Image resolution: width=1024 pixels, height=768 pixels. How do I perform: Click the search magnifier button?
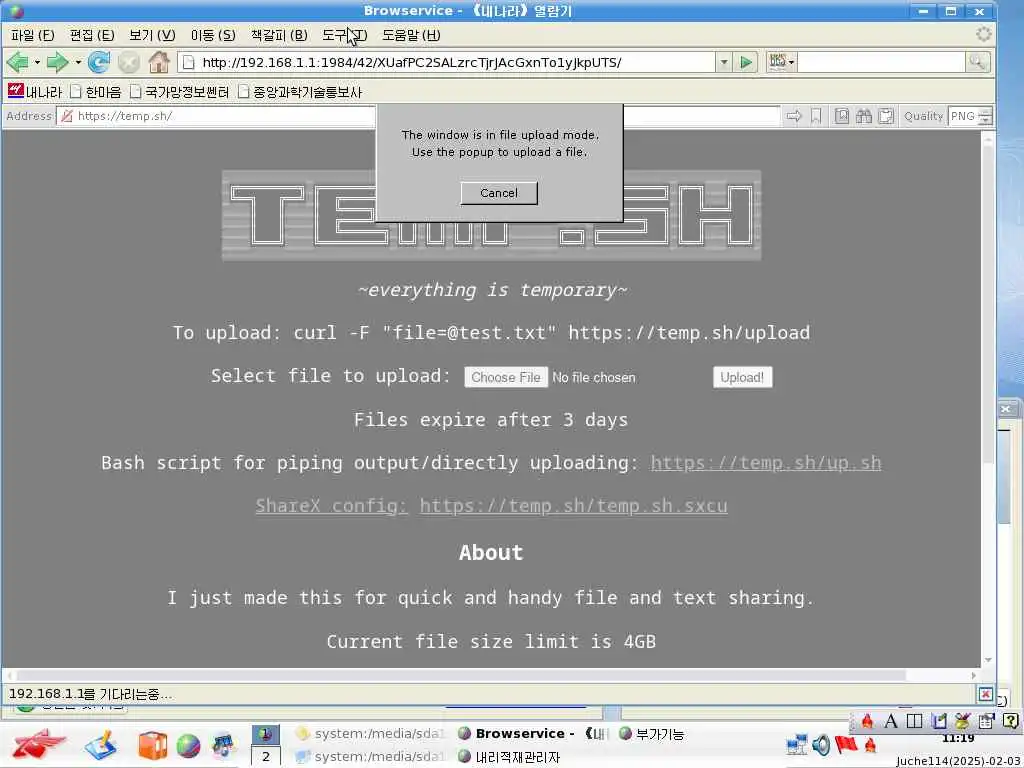tap(977, 62)
